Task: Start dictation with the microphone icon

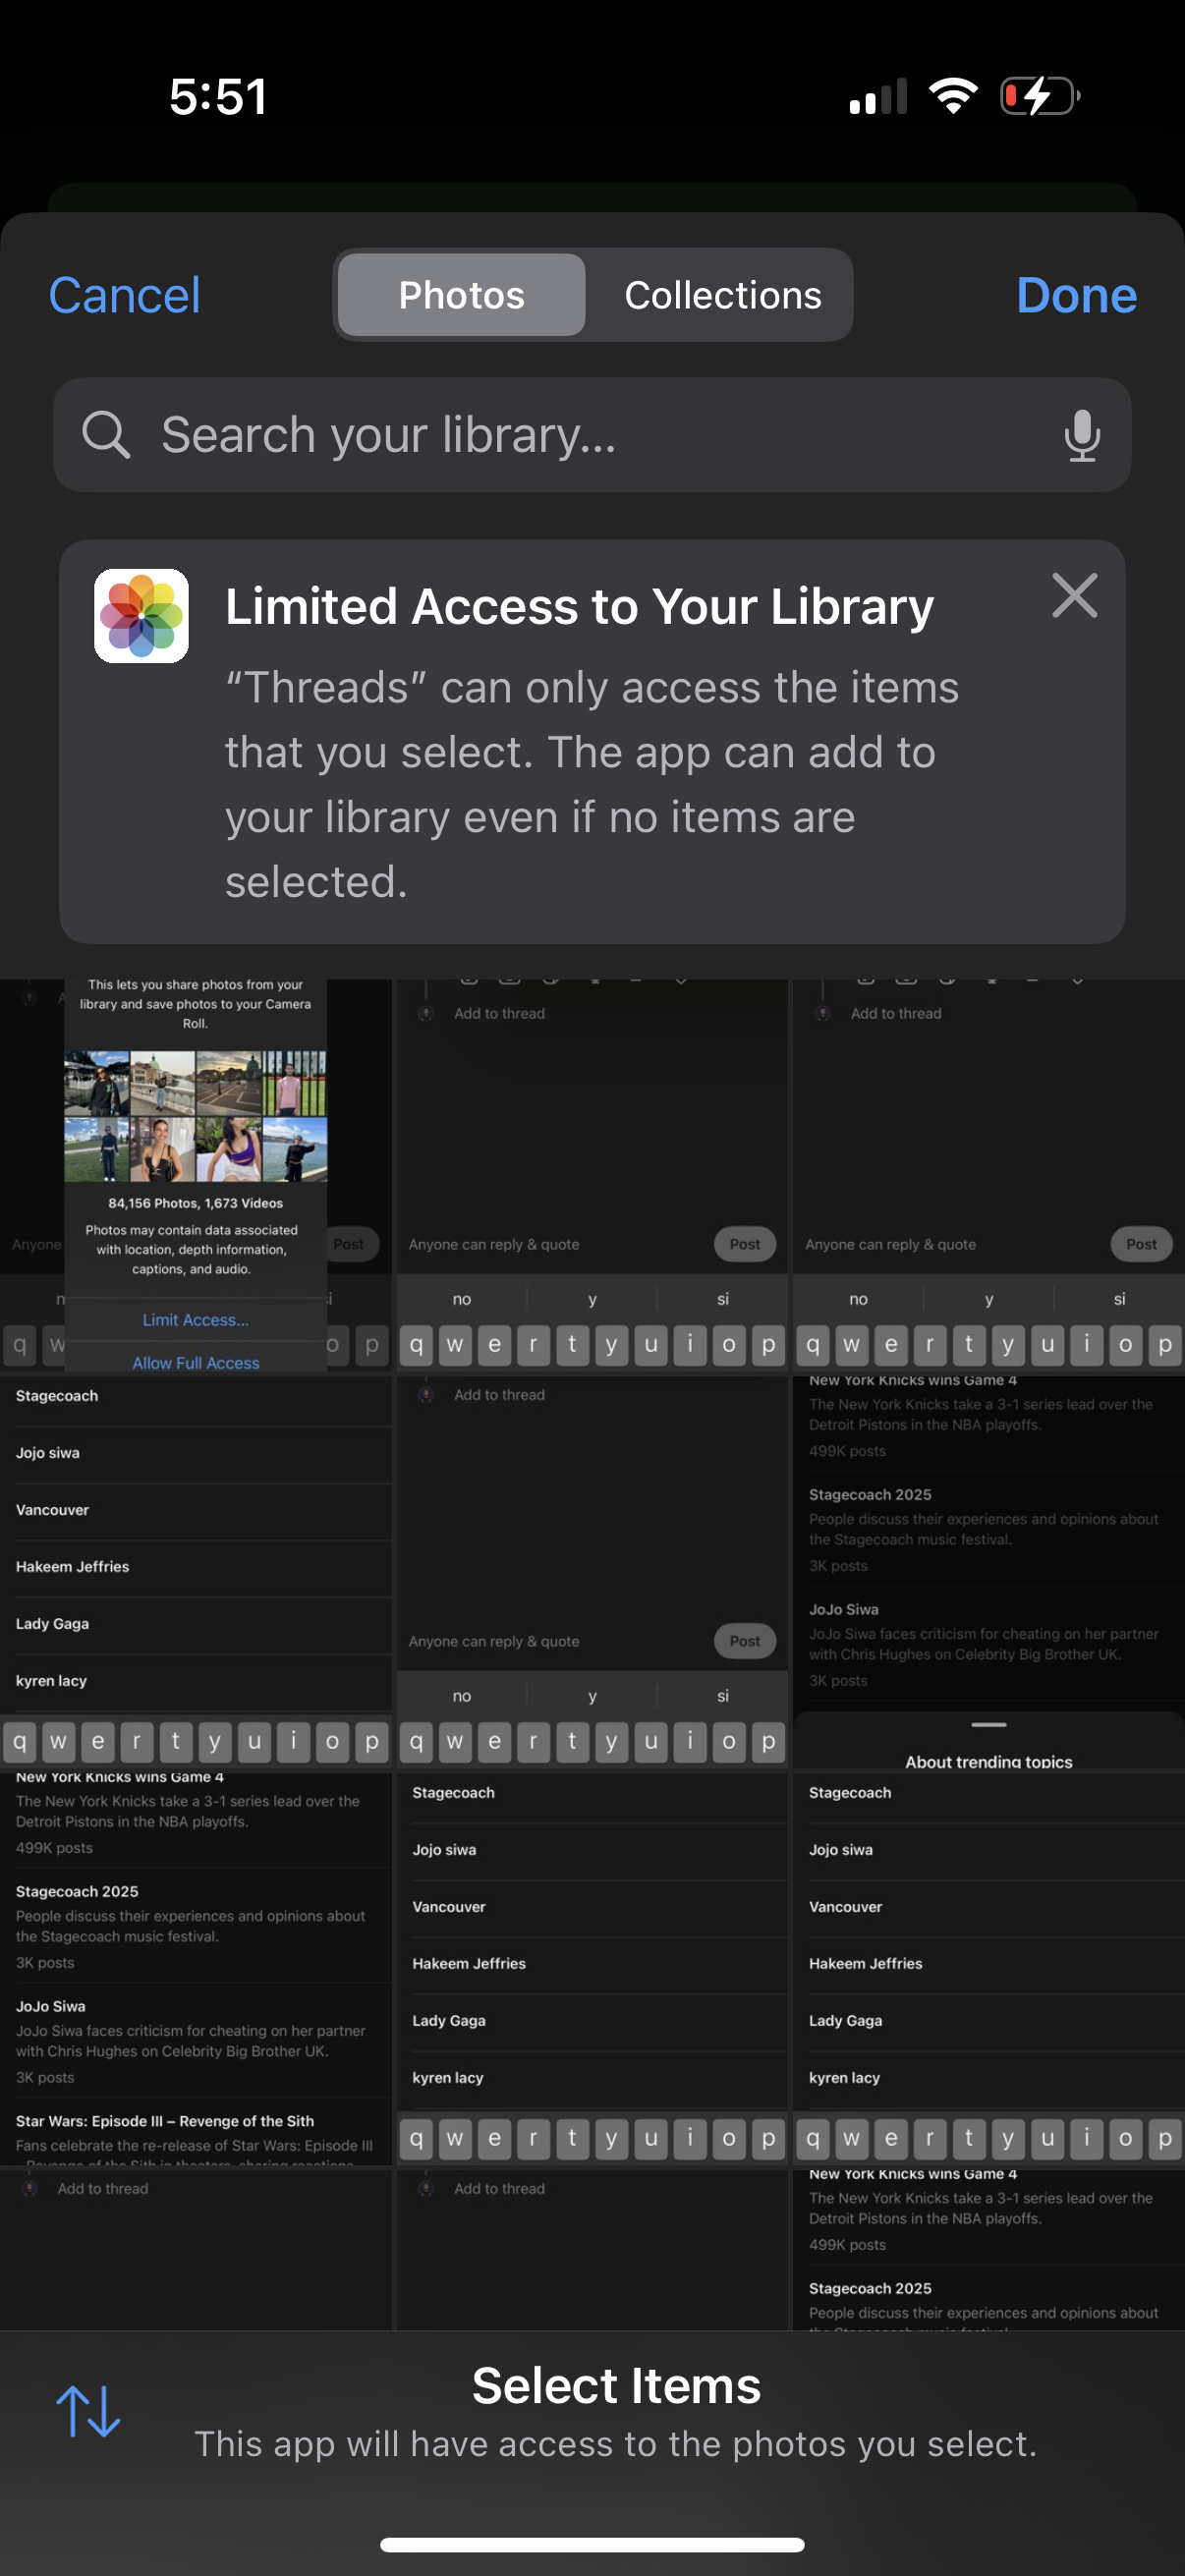Action: pos(1082,434)
